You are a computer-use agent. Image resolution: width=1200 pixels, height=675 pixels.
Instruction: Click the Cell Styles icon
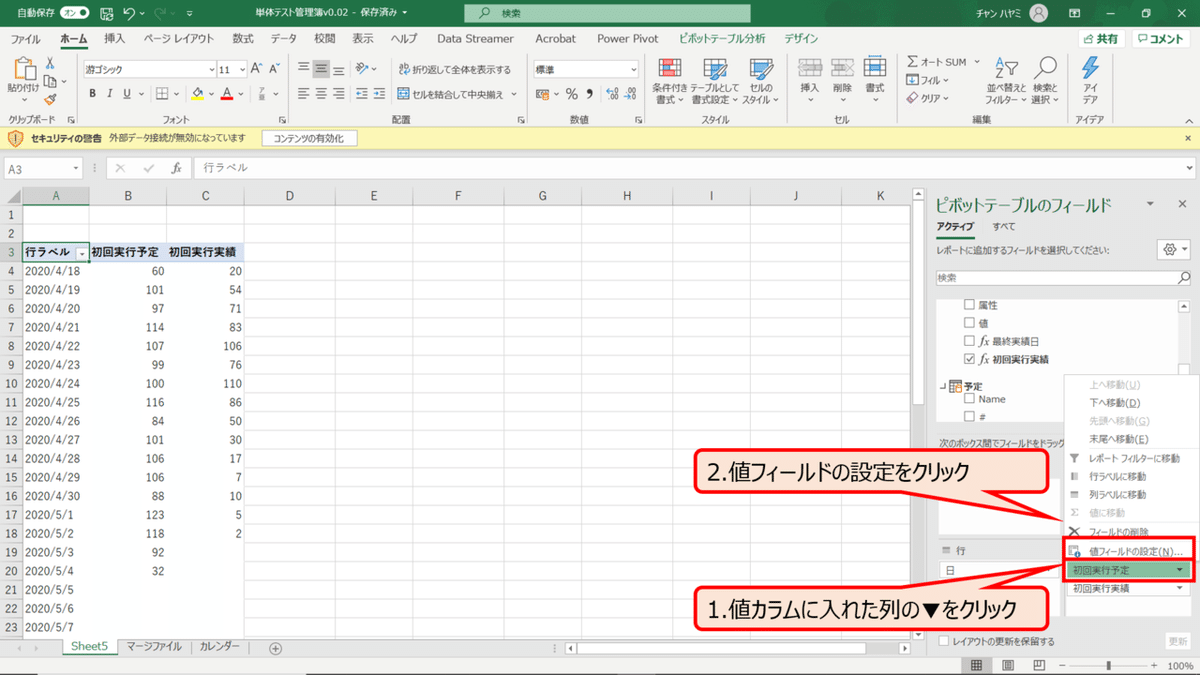coord(760,68)
